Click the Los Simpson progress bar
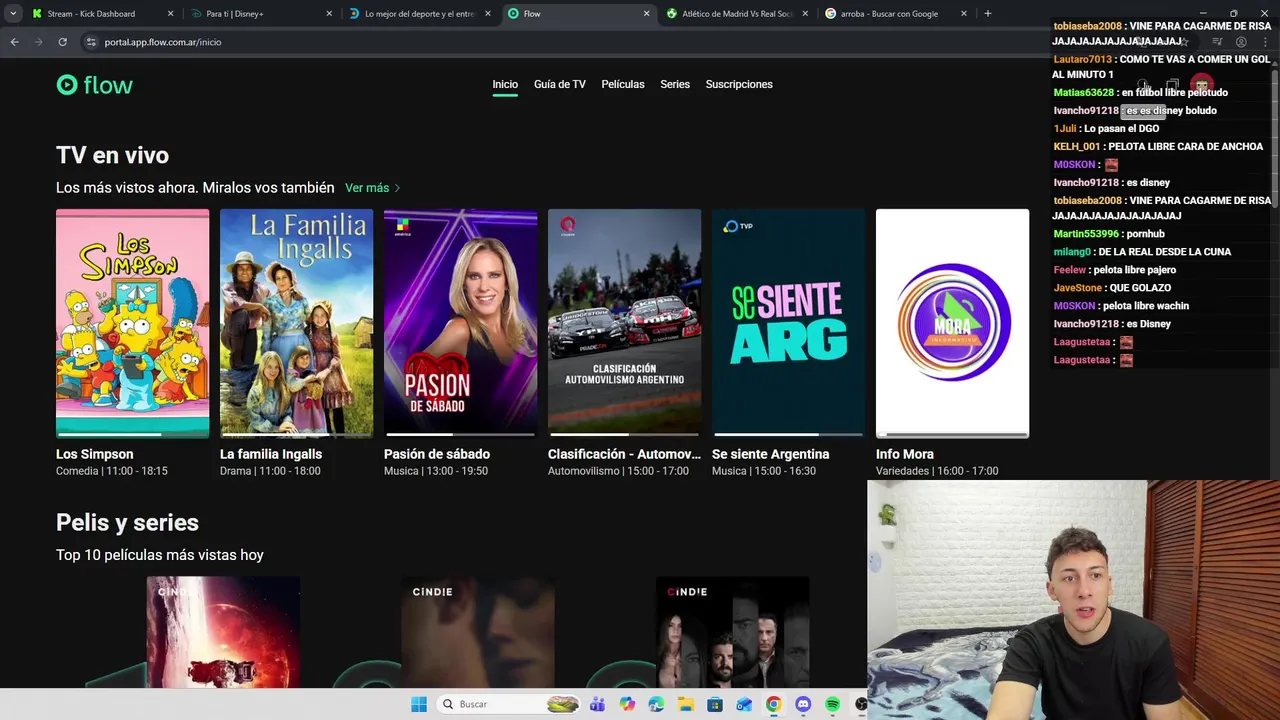The image size is (1280, 720). (133, 435)
